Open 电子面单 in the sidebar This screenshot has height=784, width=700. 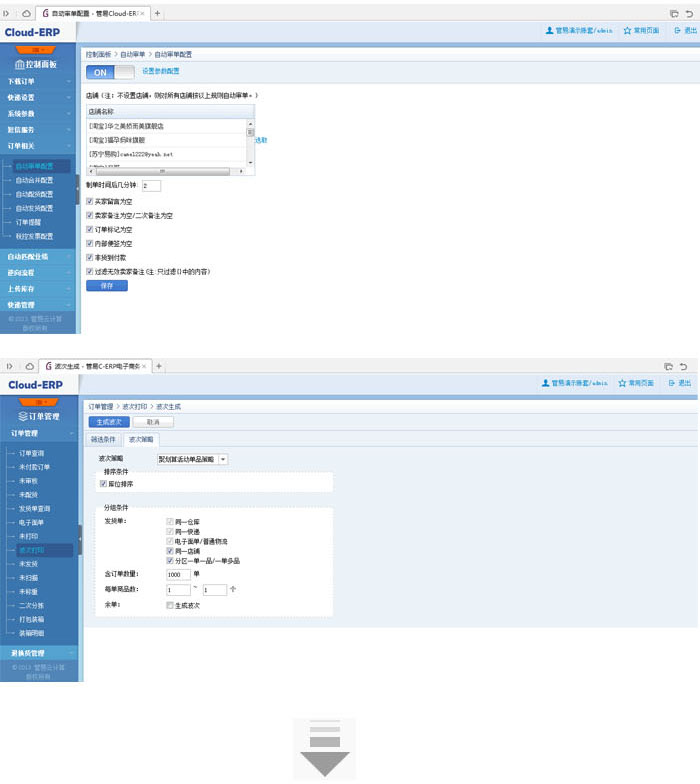pyautogui.click(x=32, y=522)
